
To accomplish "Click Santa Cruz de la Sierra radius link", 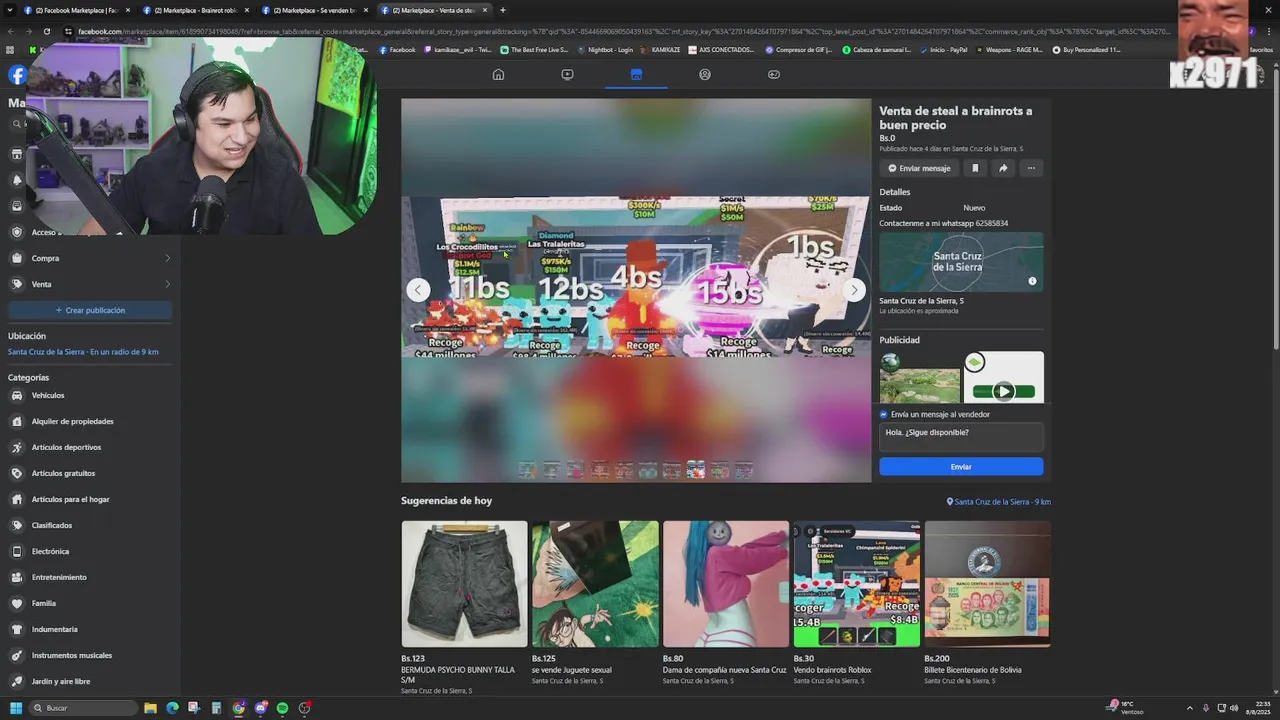I will pyautogui.click(x=83, y=352).
